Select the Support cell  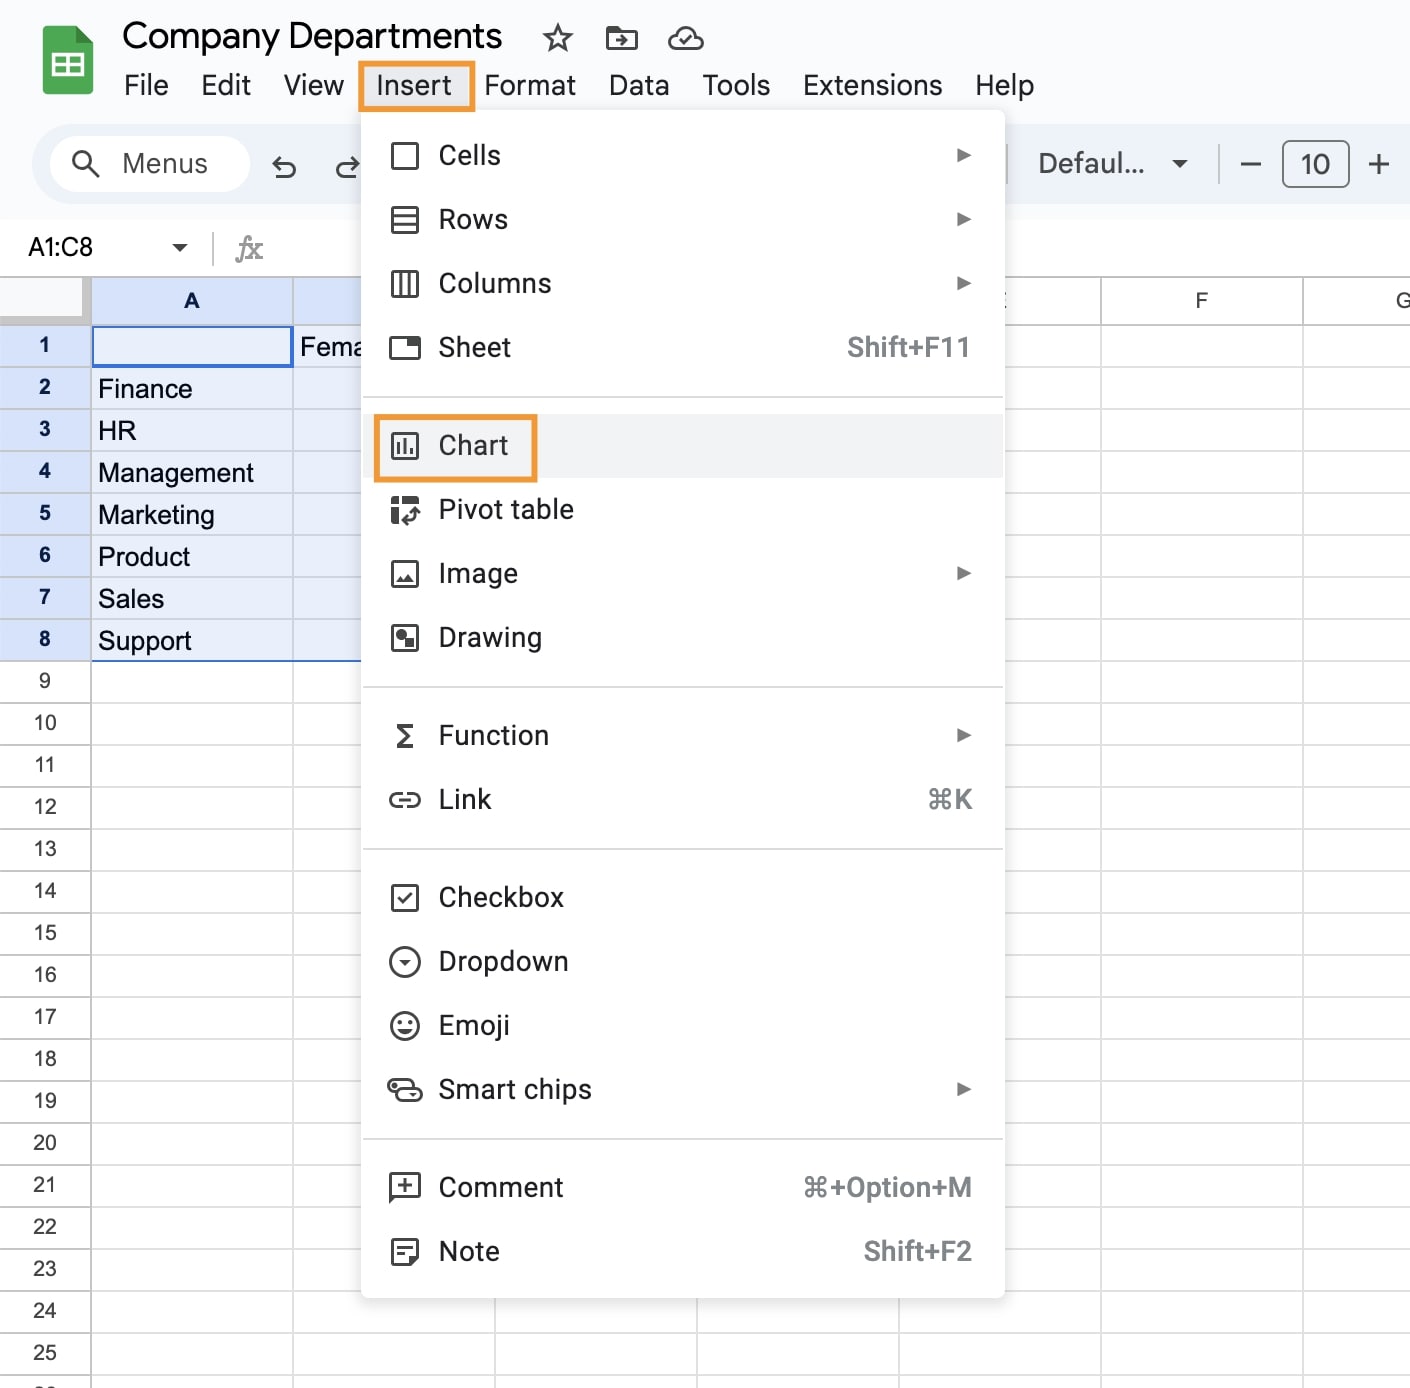[x=192, y=640]
